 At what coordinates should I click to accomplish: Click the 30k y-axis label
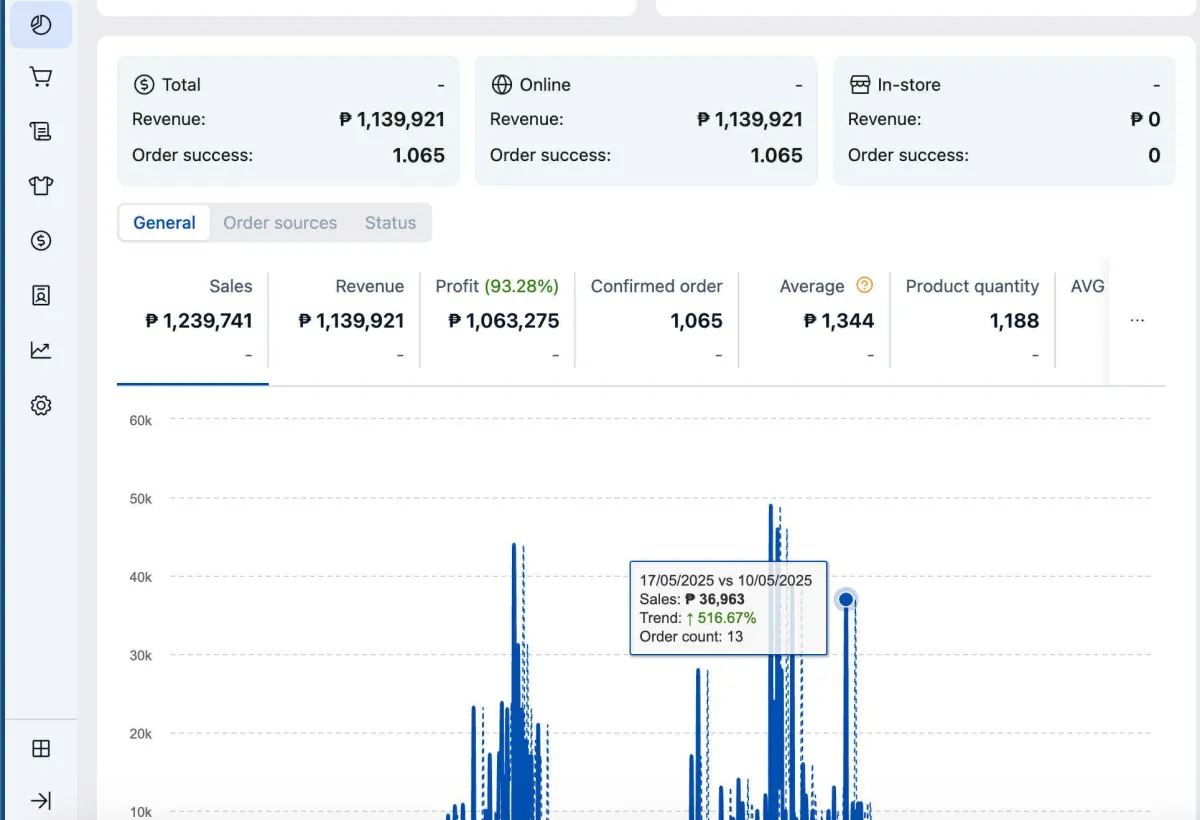point(140,655)
